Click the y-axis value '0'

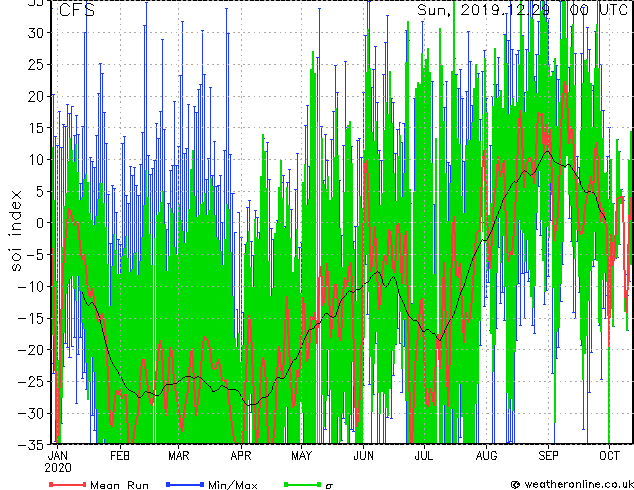[x=40, y=223]
